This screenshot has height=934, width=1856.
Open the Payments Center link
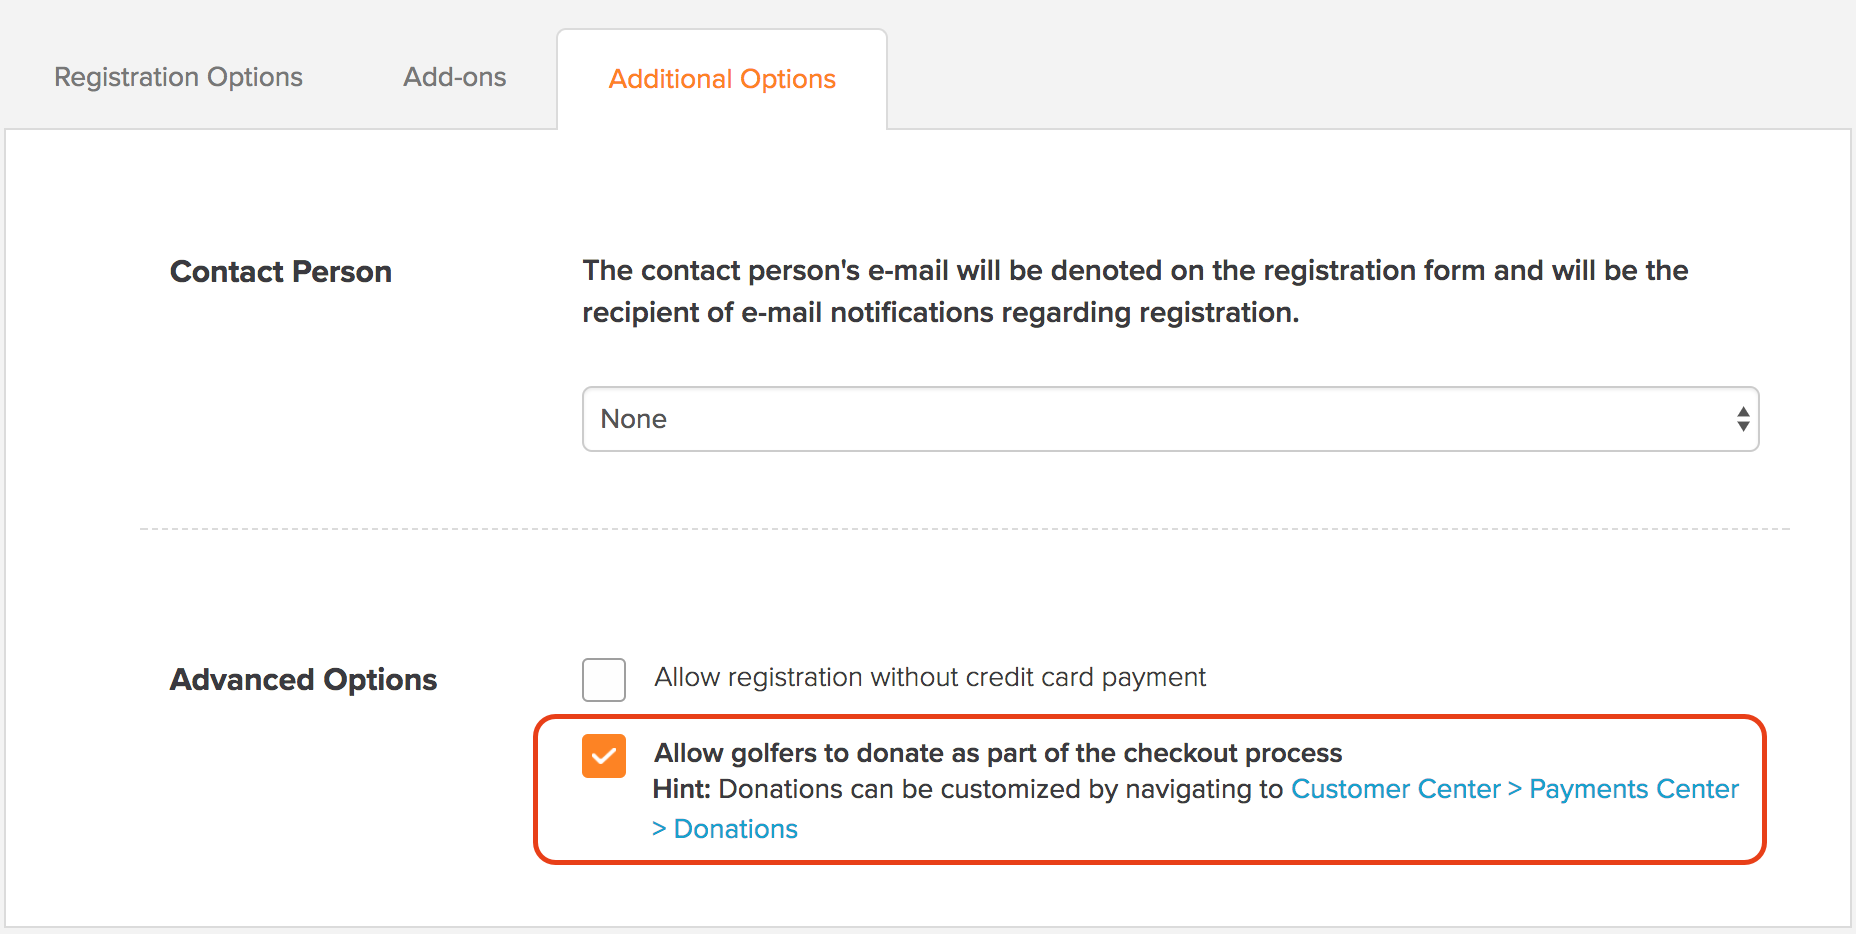1634,789
